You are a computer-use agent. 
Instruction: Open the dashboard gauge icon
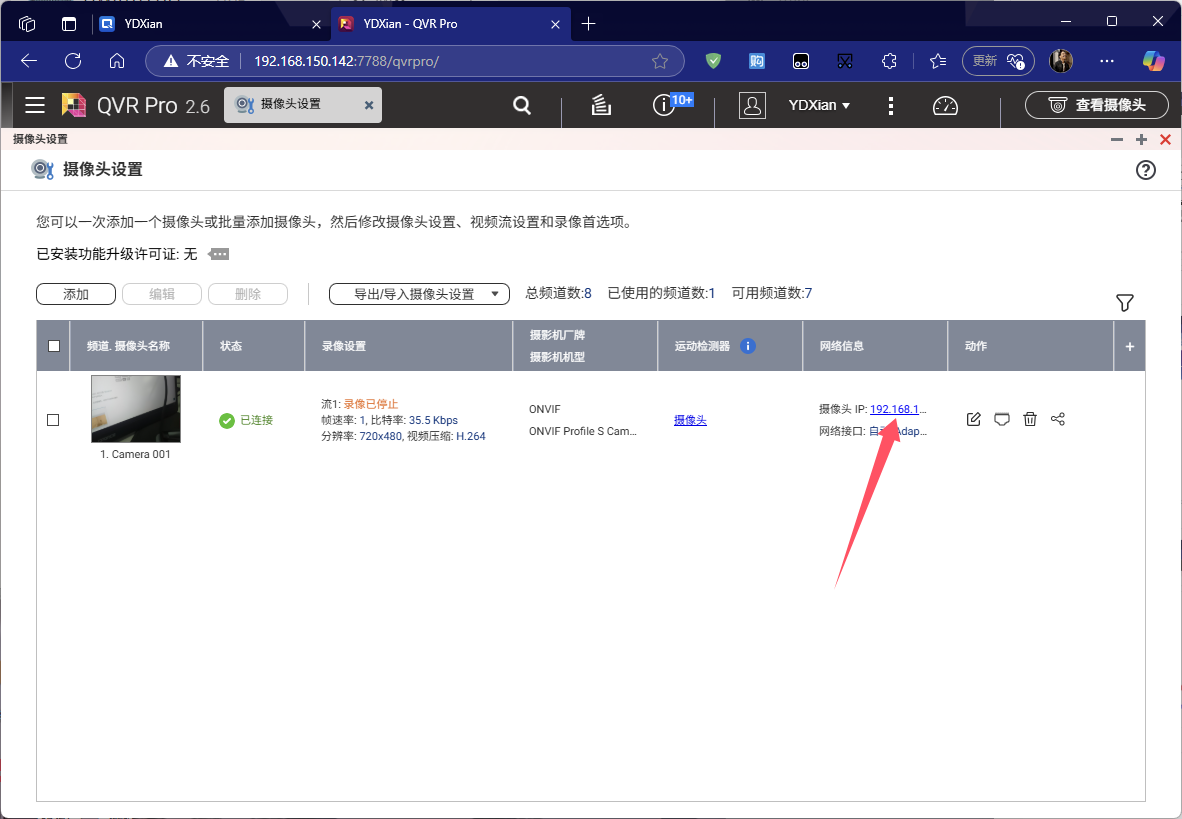[945, 106]
